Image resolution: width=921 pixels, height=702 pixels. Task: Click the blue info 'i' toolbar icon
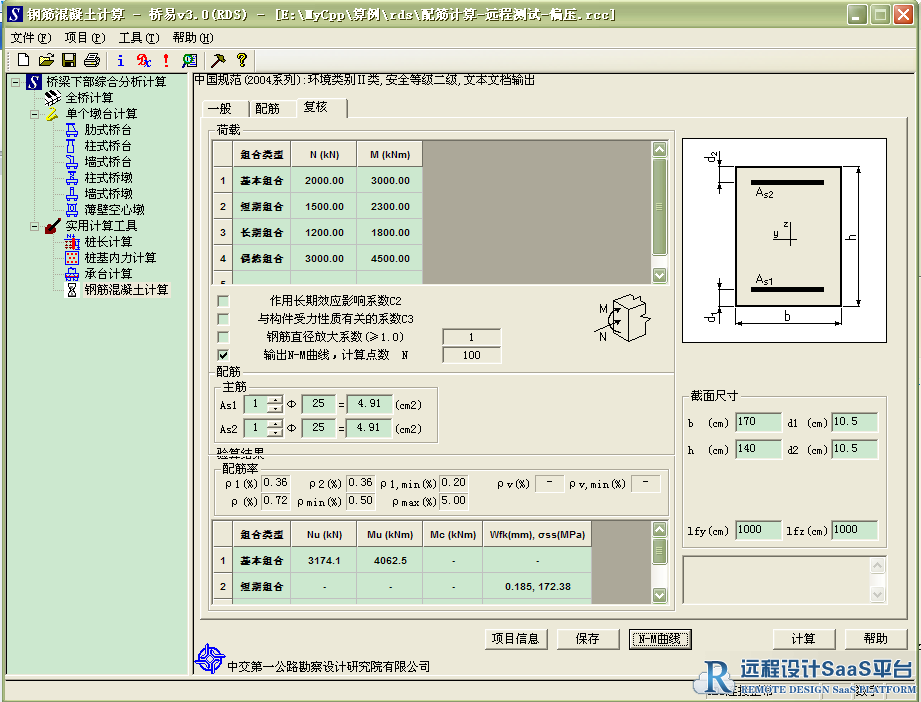coord(121,60)
